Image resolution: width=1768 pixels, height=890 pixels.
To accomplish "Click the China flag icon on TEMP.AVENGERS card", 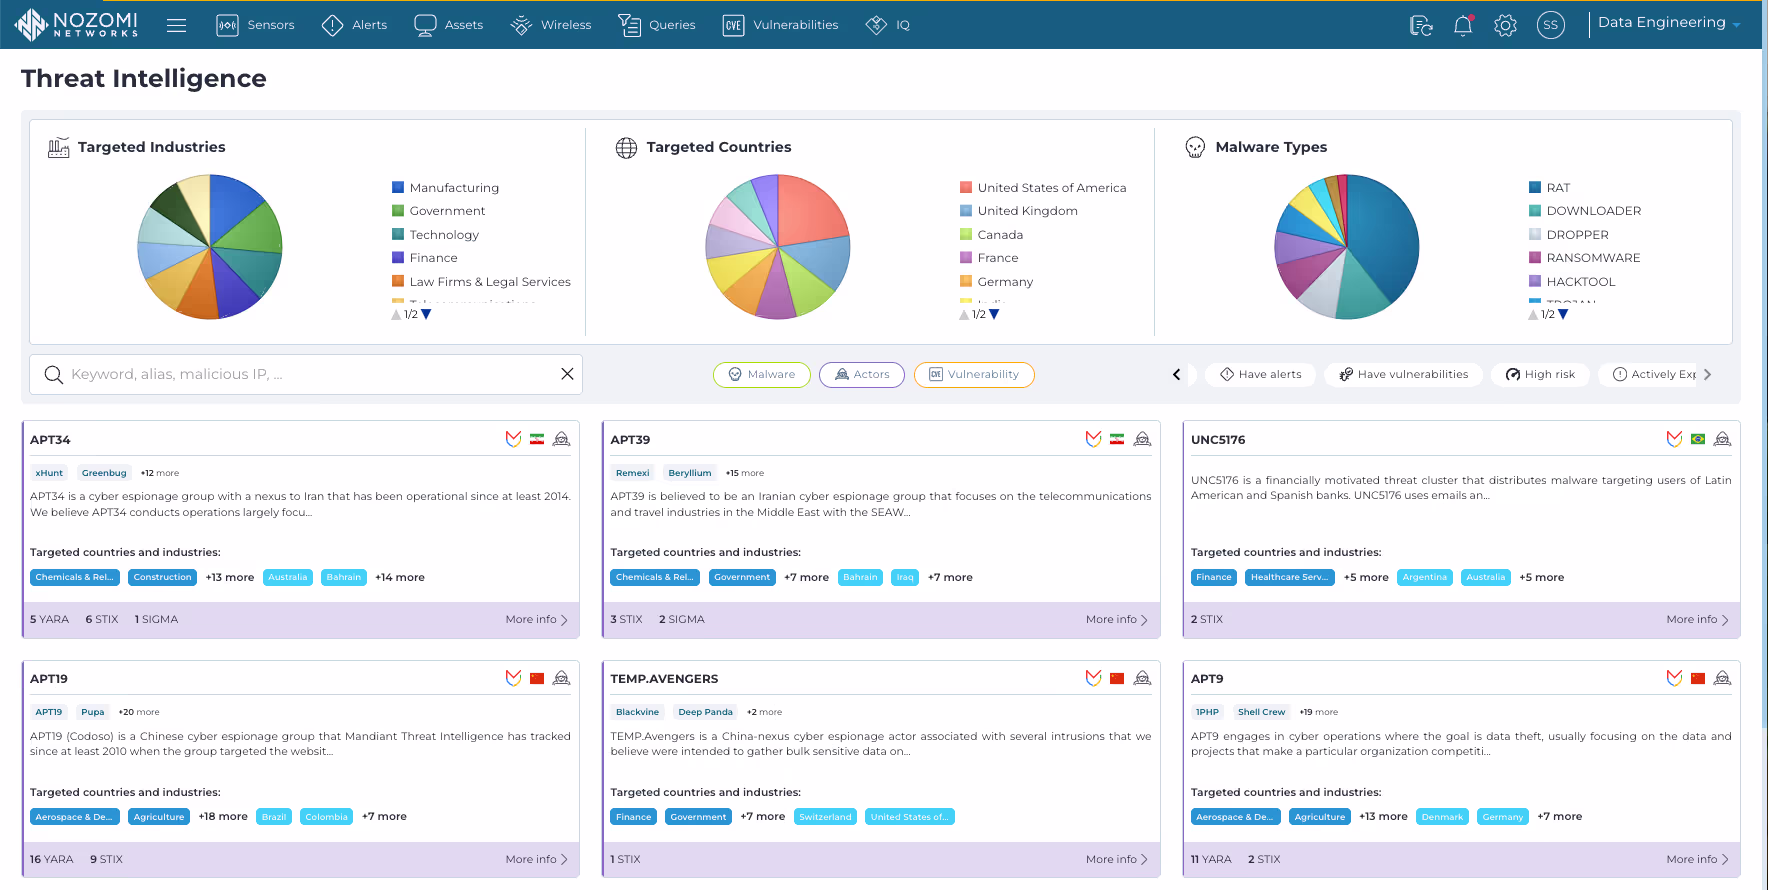I will point(1117,678).
